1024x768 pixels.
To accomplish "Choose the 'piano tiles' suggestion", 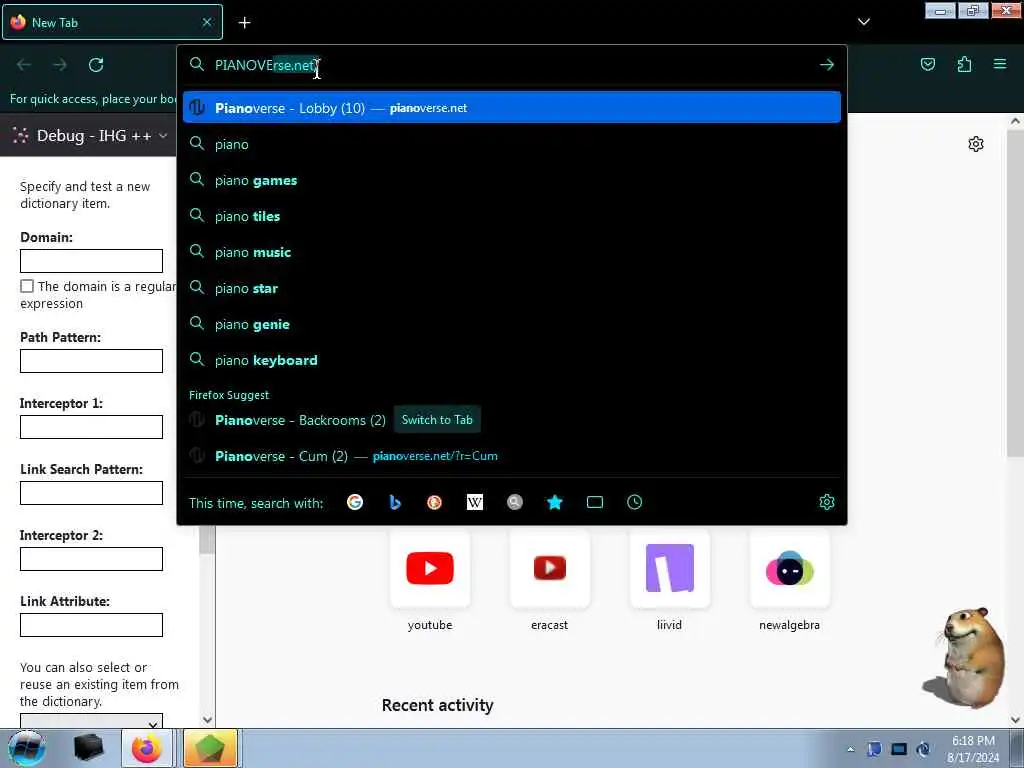I will 511,216.
